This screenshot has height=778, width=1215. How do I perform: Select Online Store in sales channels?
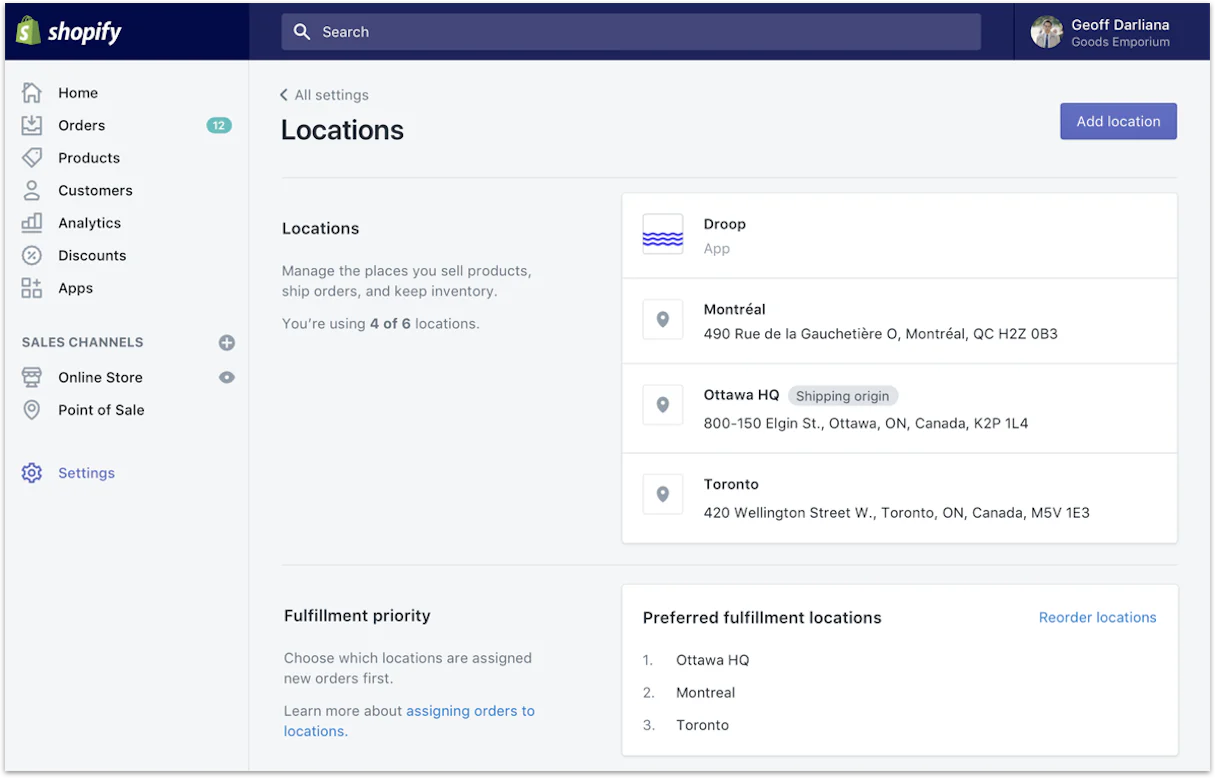(98, 377)
